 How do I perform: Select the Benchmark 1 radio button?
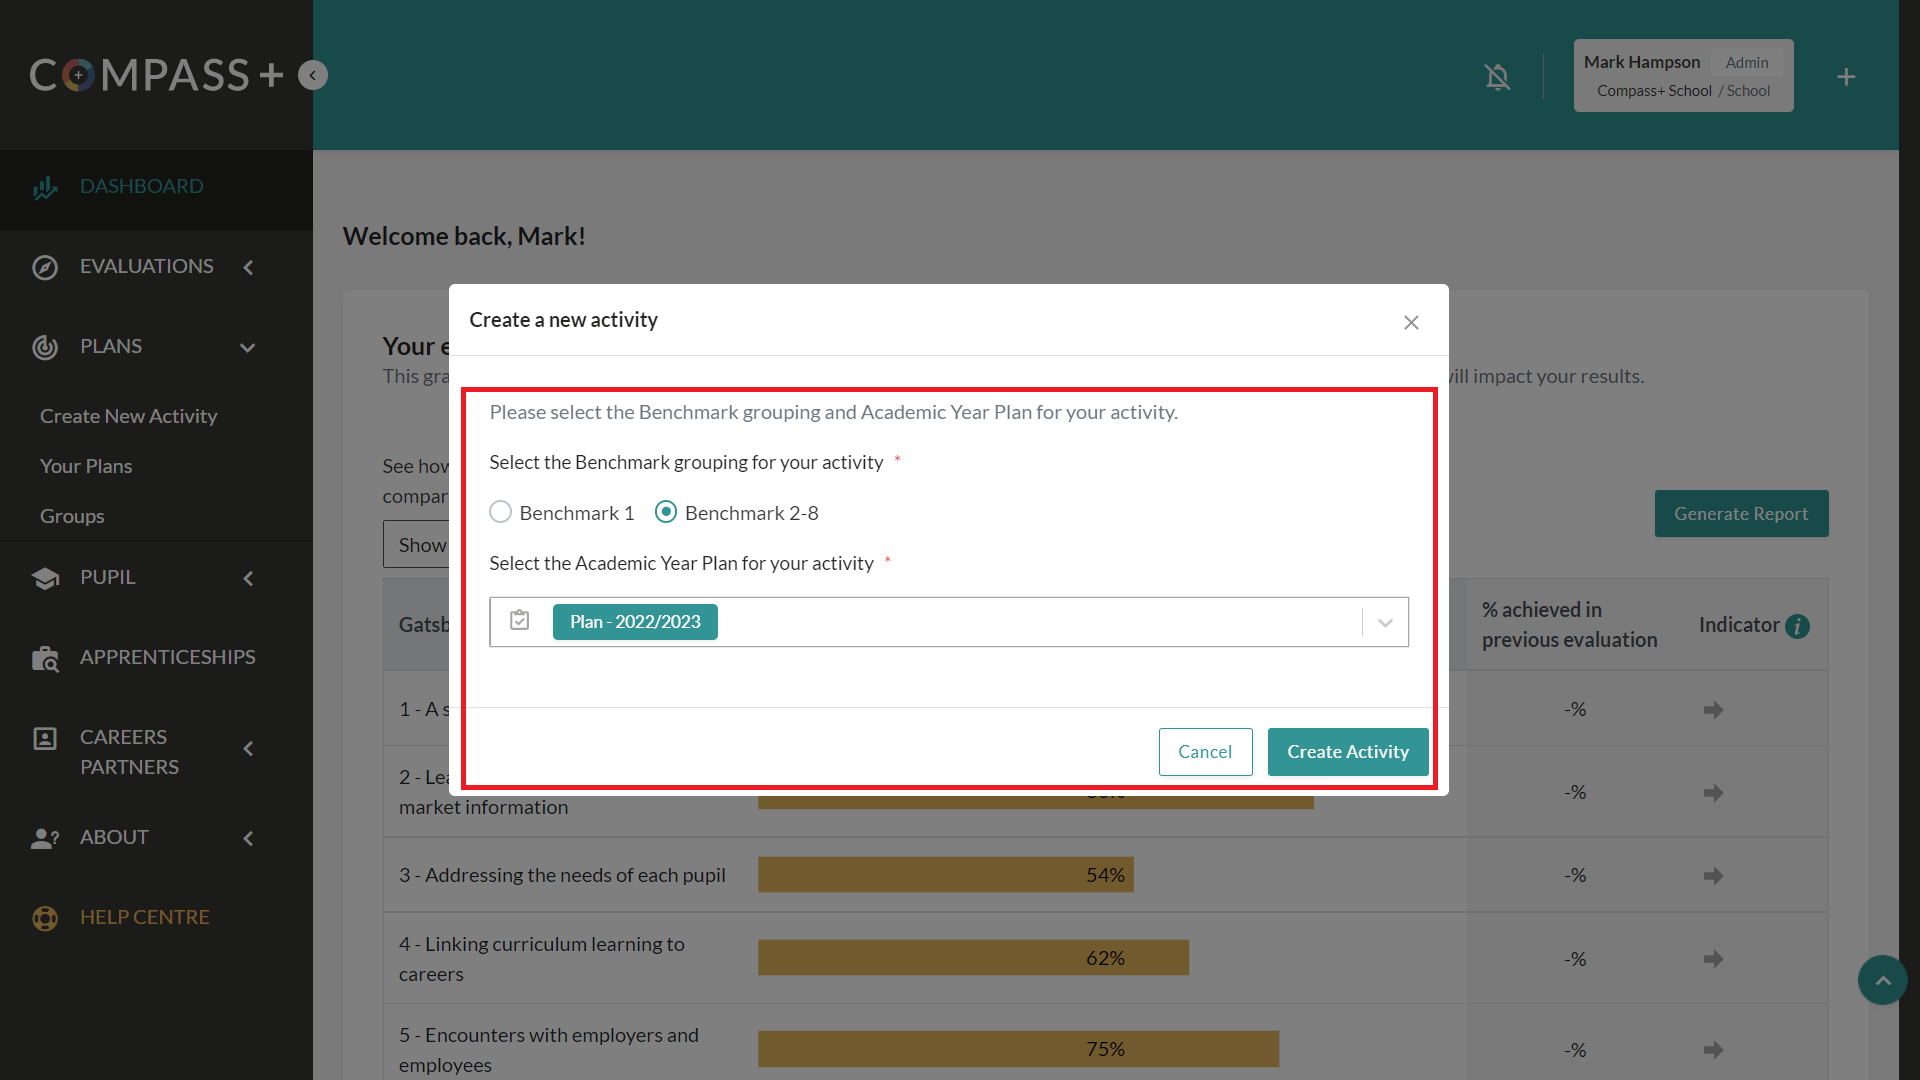(500, 512)
